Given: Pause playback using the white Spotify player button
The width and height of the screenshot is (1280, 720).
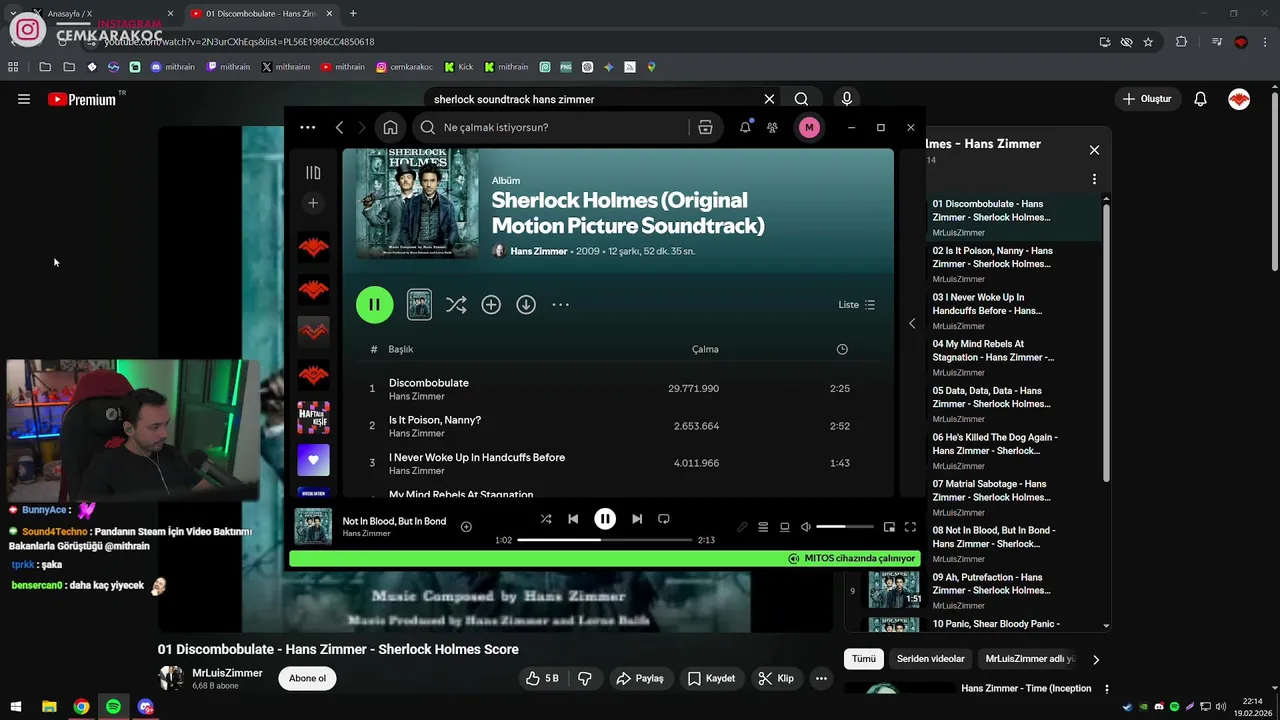Looking at the screenshot, I should 605,519.
